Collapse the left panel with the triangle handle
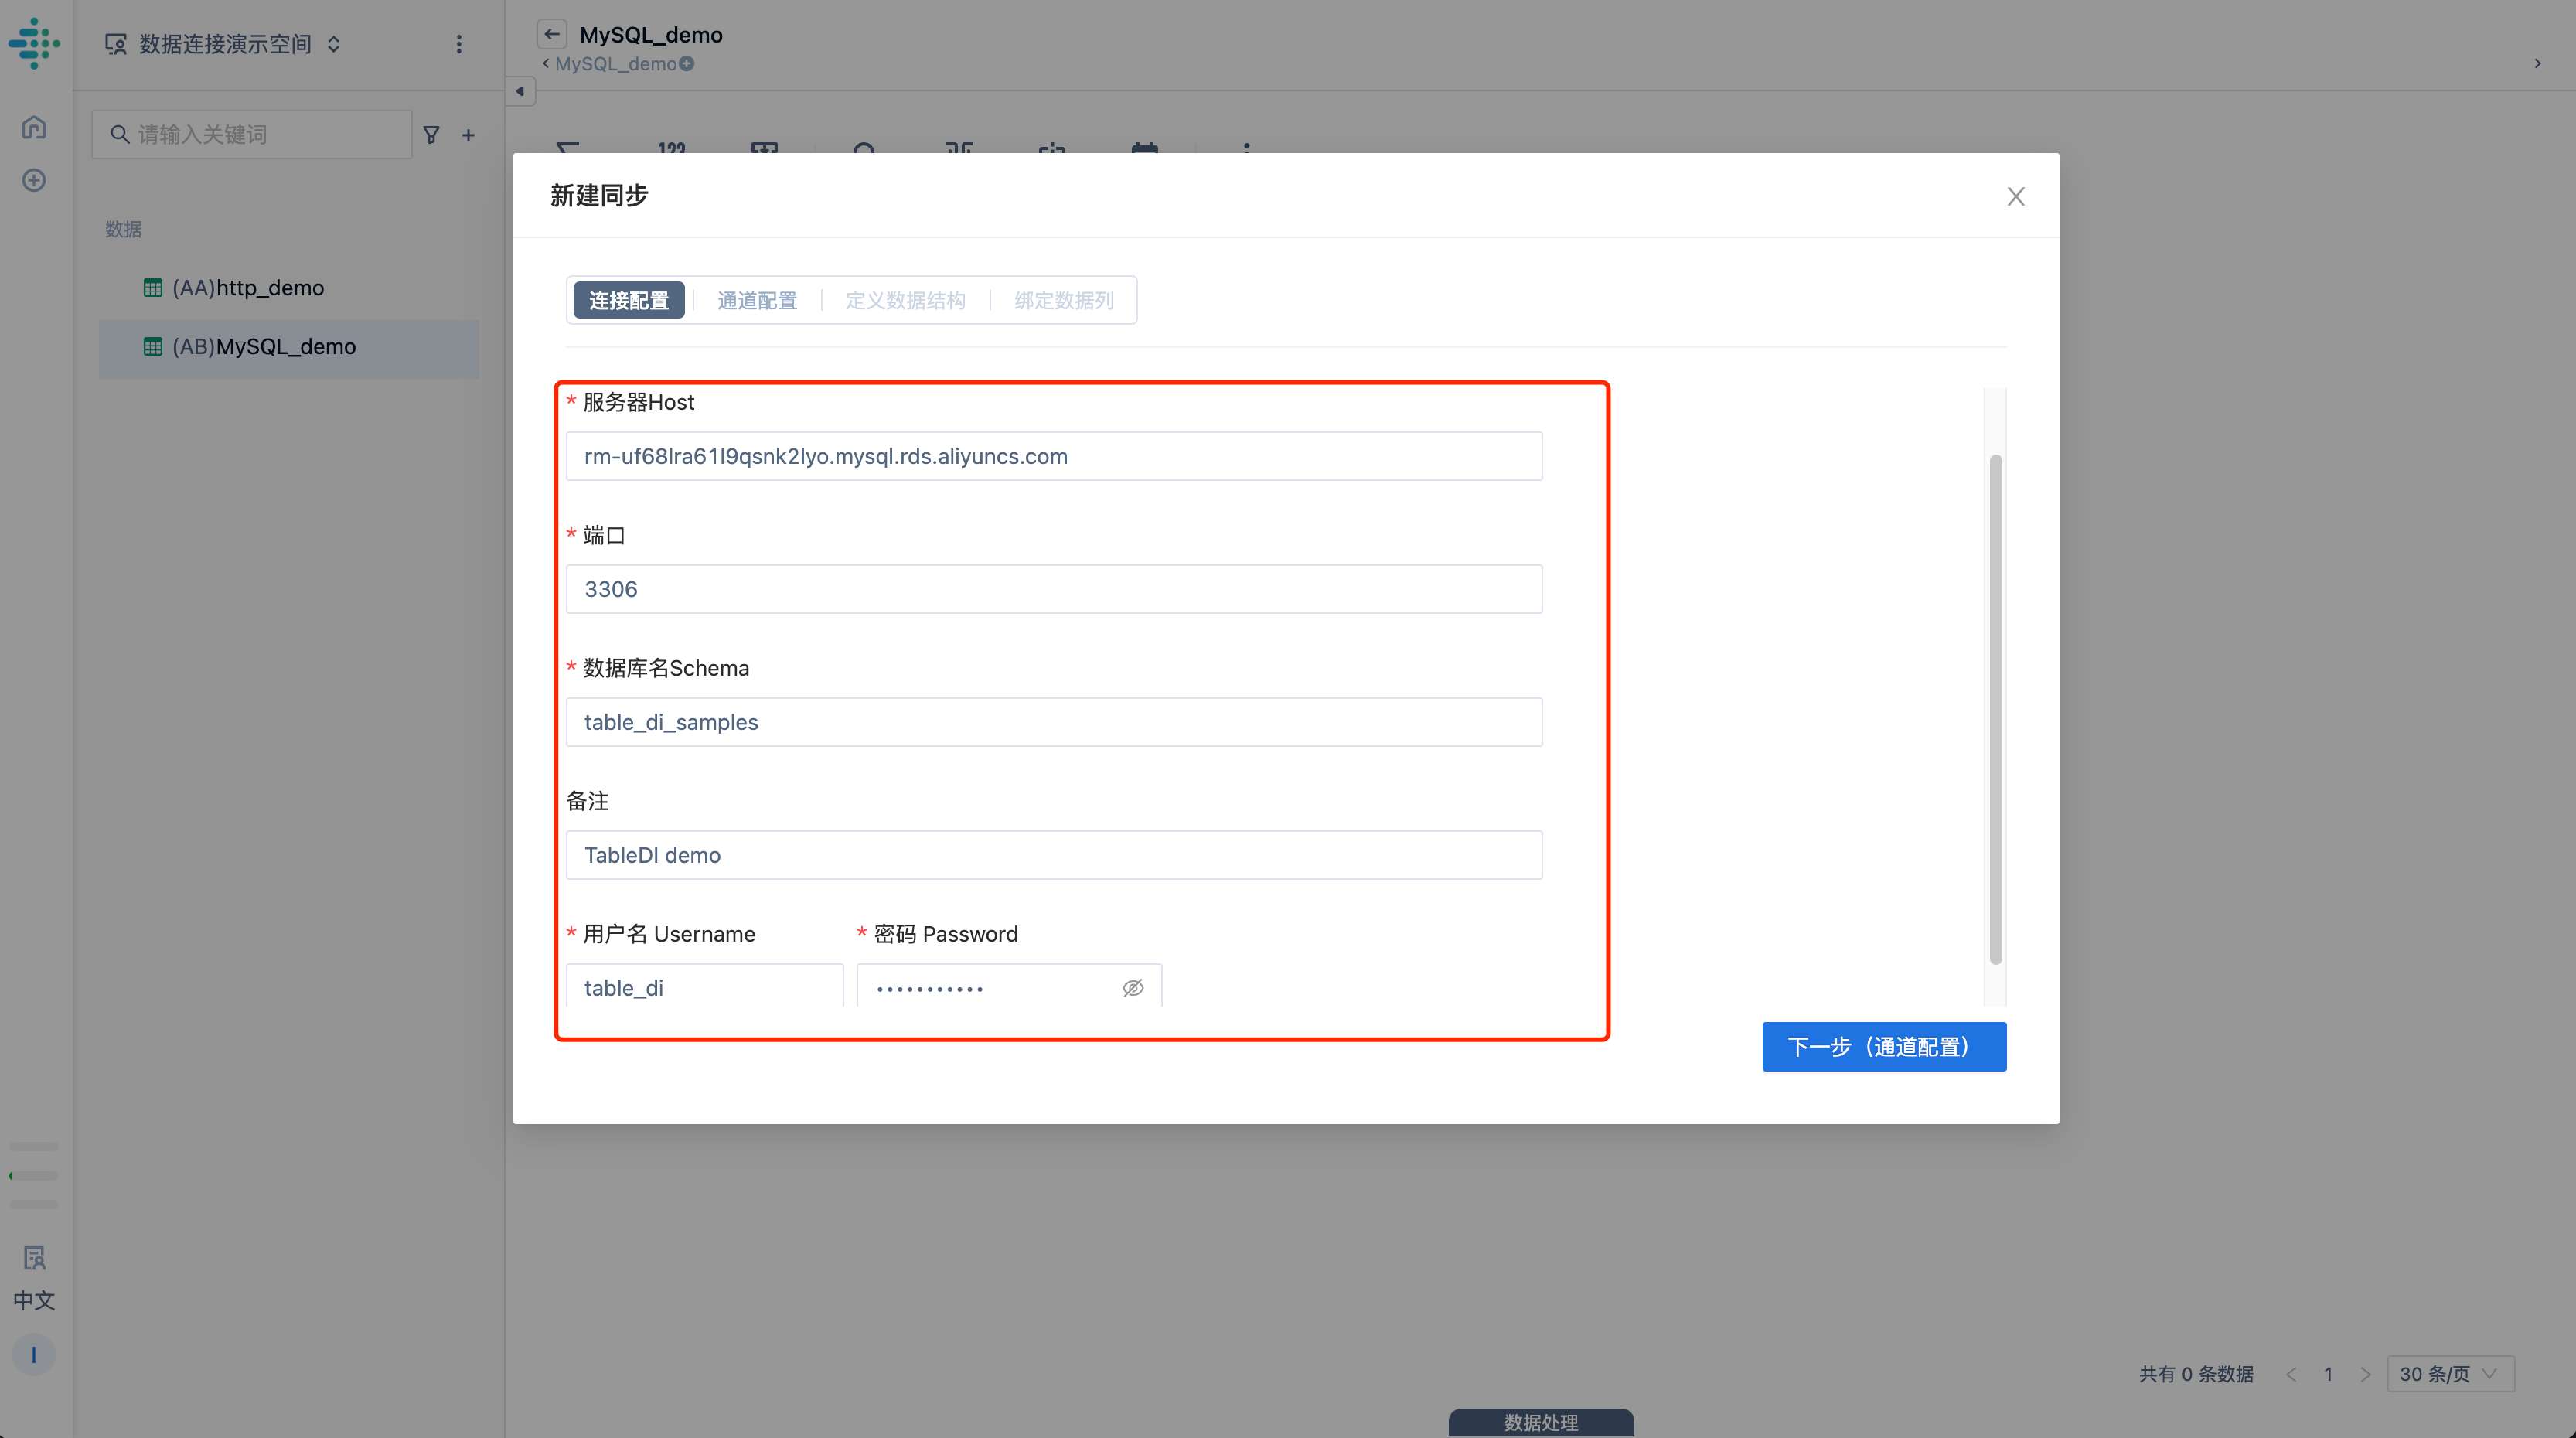The height and width of the screenshot is (1438, 2576). point(520,91)
